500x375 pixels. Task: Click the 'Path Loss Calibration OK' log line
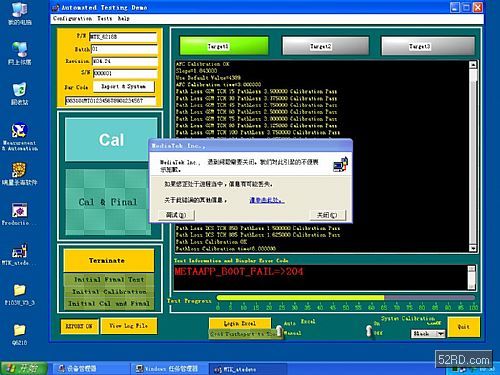tap(211, 242)
